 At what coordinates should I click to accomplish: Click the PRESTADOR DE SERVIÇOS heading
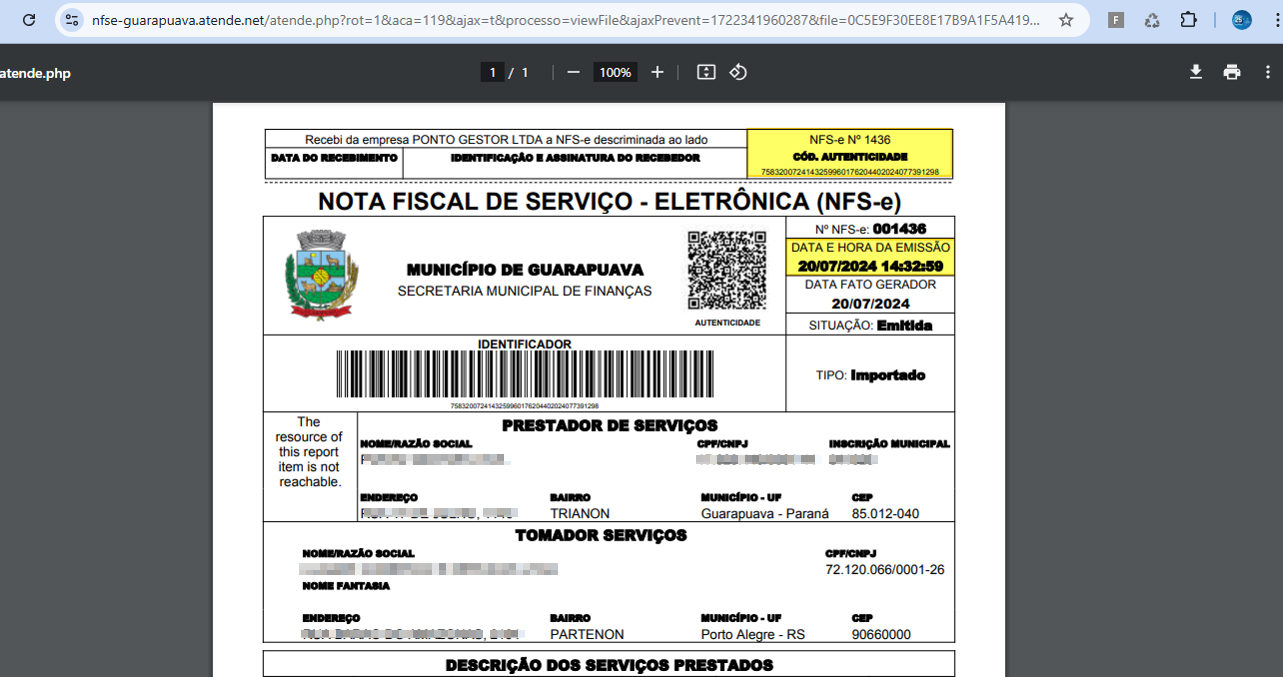point(609,425)
